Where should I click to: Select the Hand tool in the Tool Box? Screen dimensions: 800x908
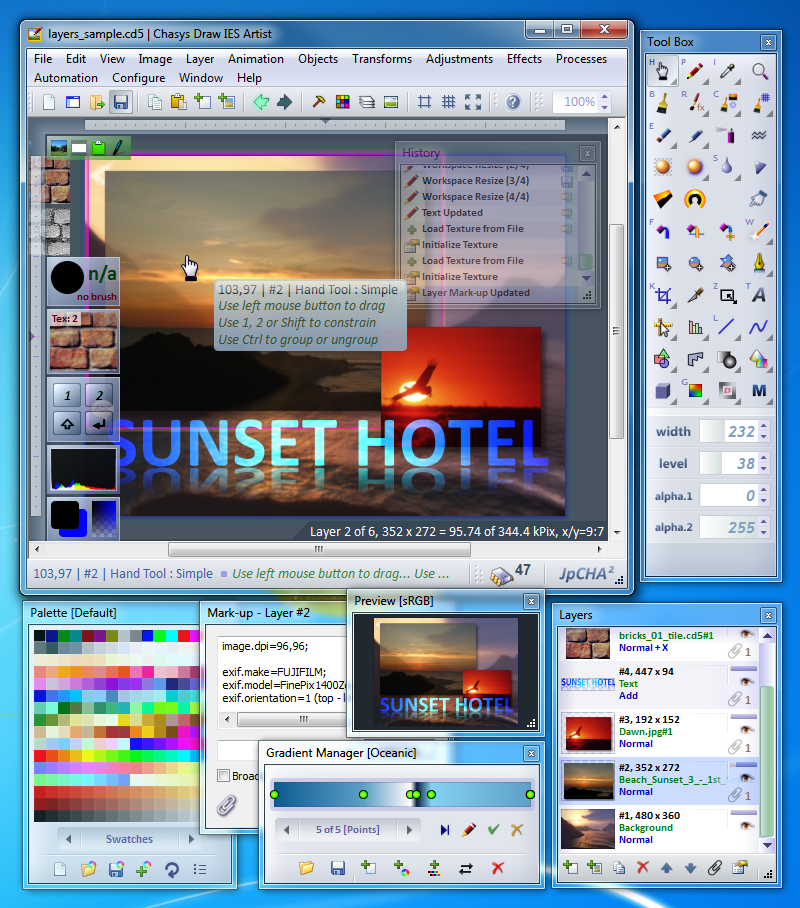coord(662,71)
